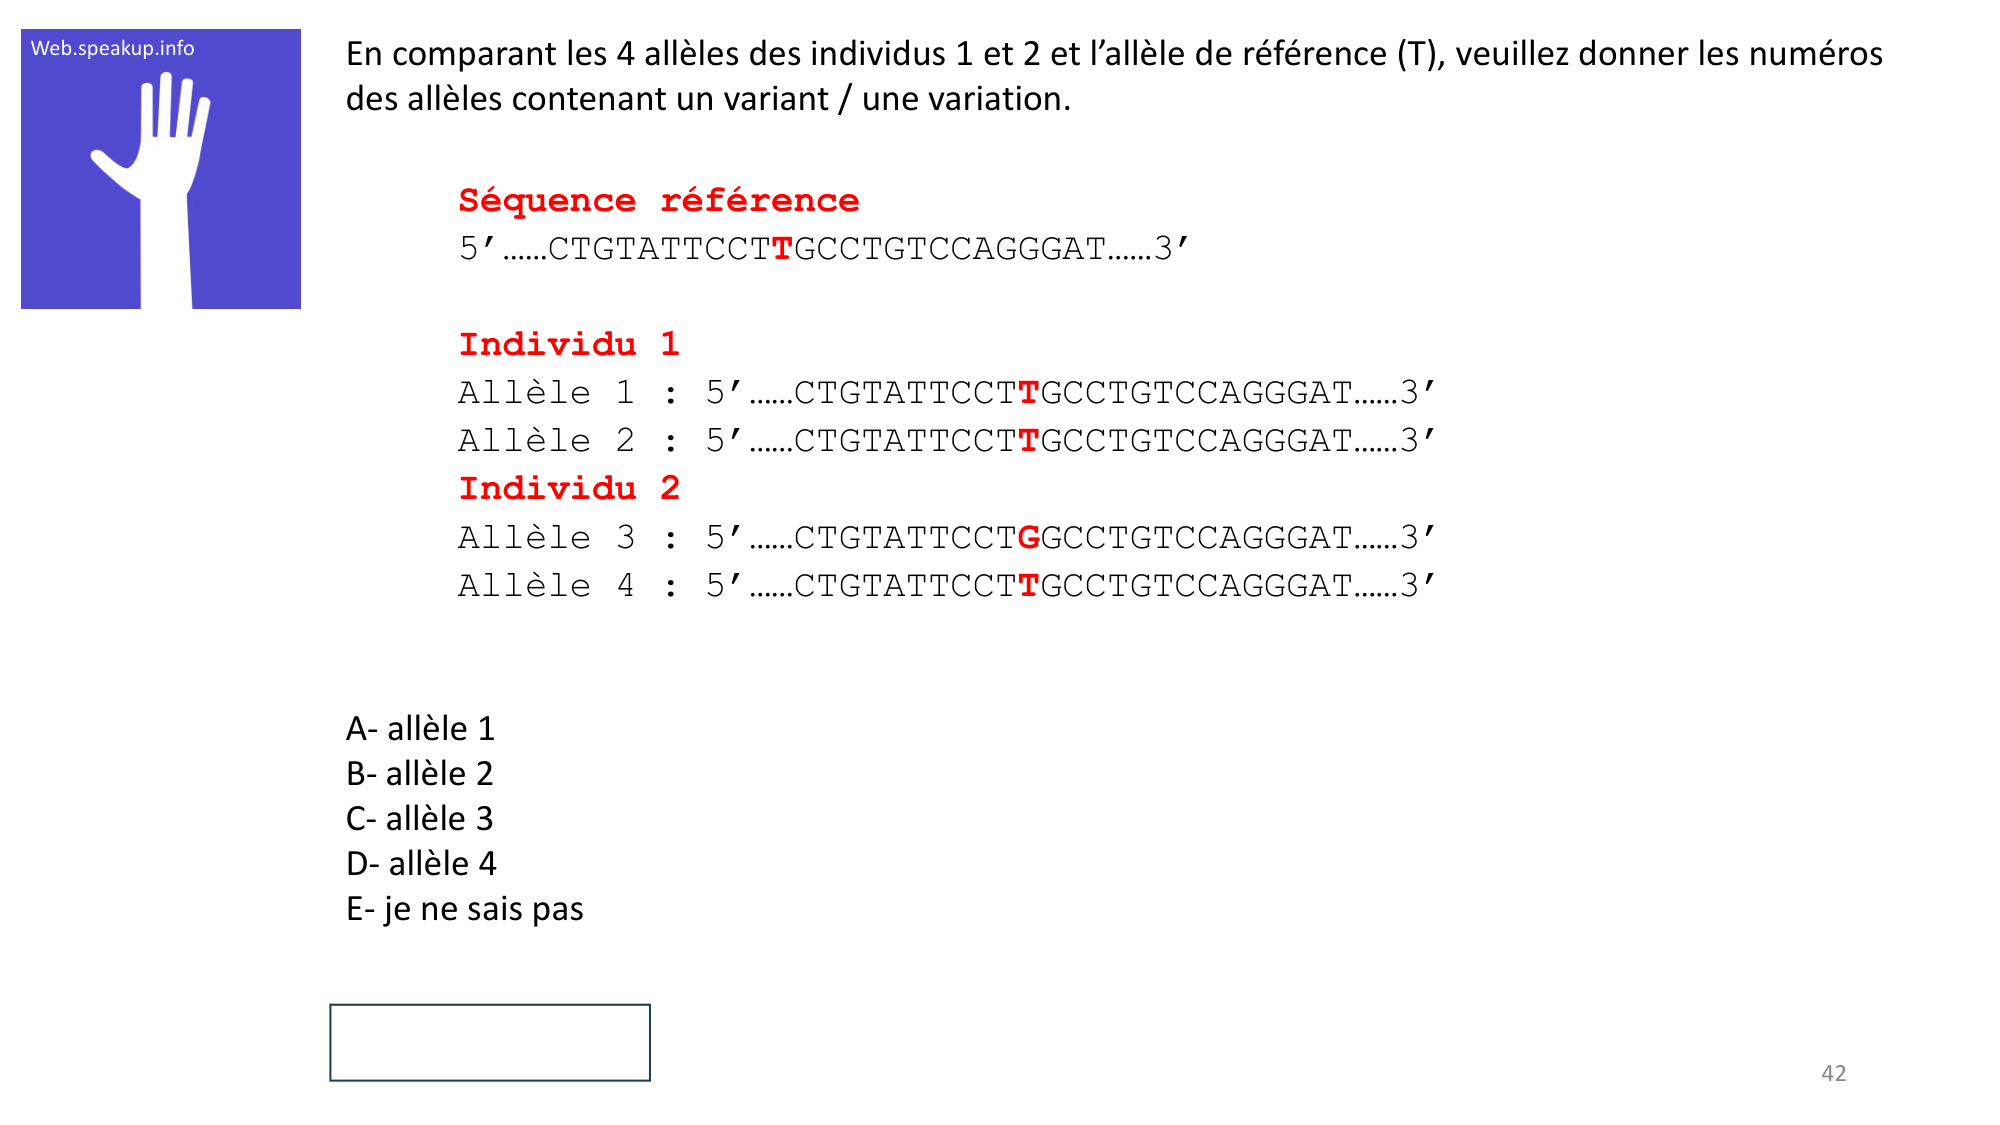Select answer B- allèle 2
The width and height of the screenshot is (2000, 1125).
point(420,774)
